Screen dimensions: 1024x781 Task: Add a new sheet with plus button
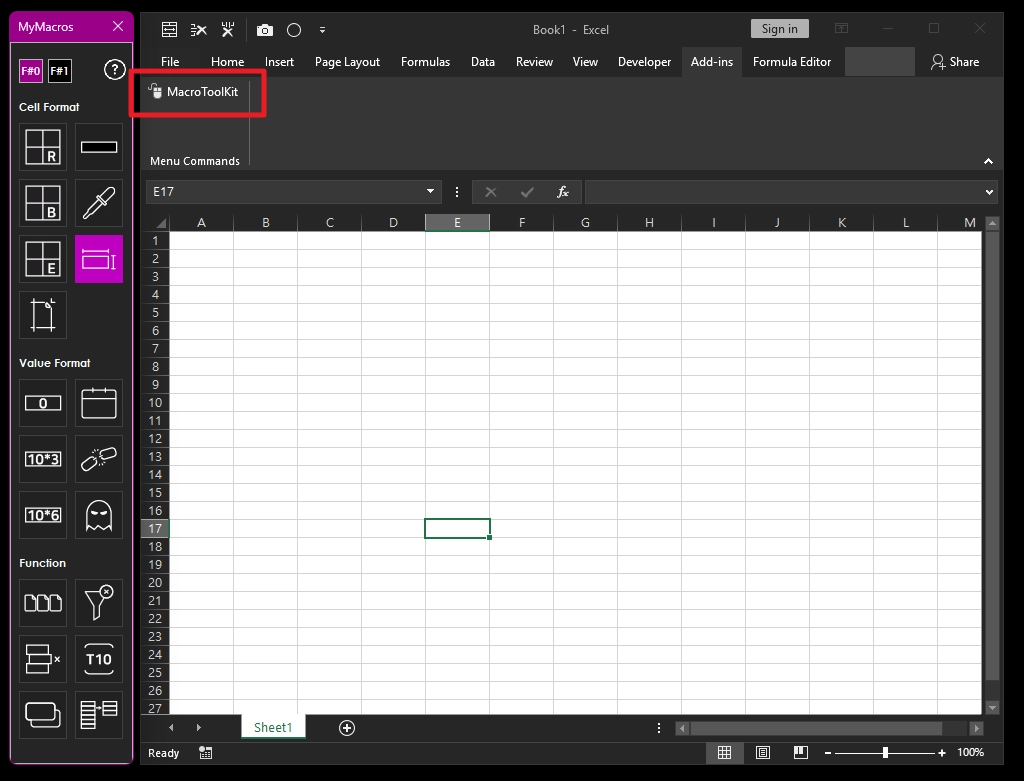click(x=347, y=728)
